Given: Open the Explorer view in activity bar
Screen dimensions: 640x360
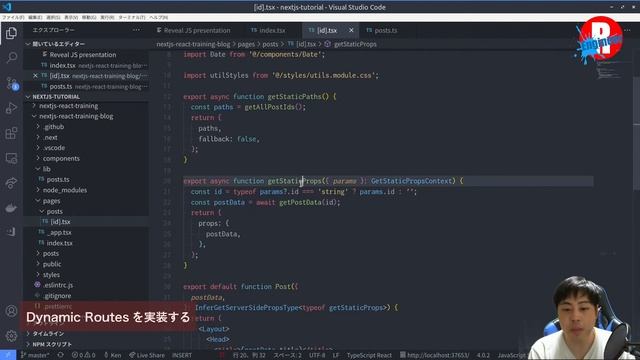Looking at the screenshot, I should tap(11, 33).
